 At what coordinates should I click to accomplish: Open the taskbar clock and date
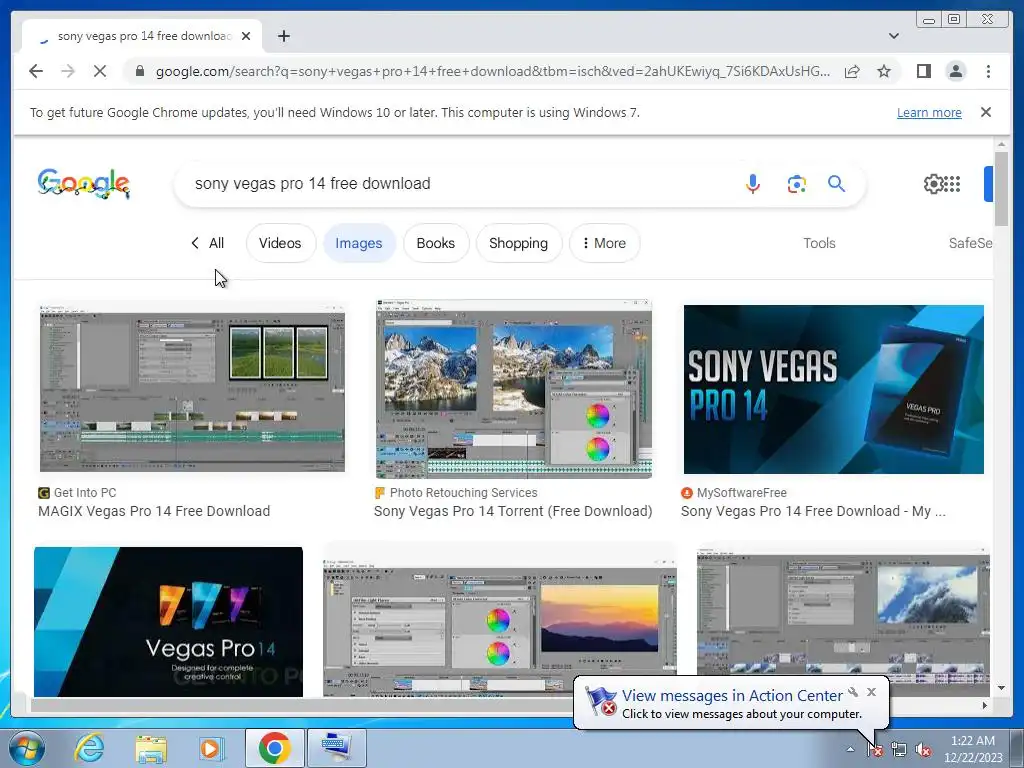pos(972,749)
